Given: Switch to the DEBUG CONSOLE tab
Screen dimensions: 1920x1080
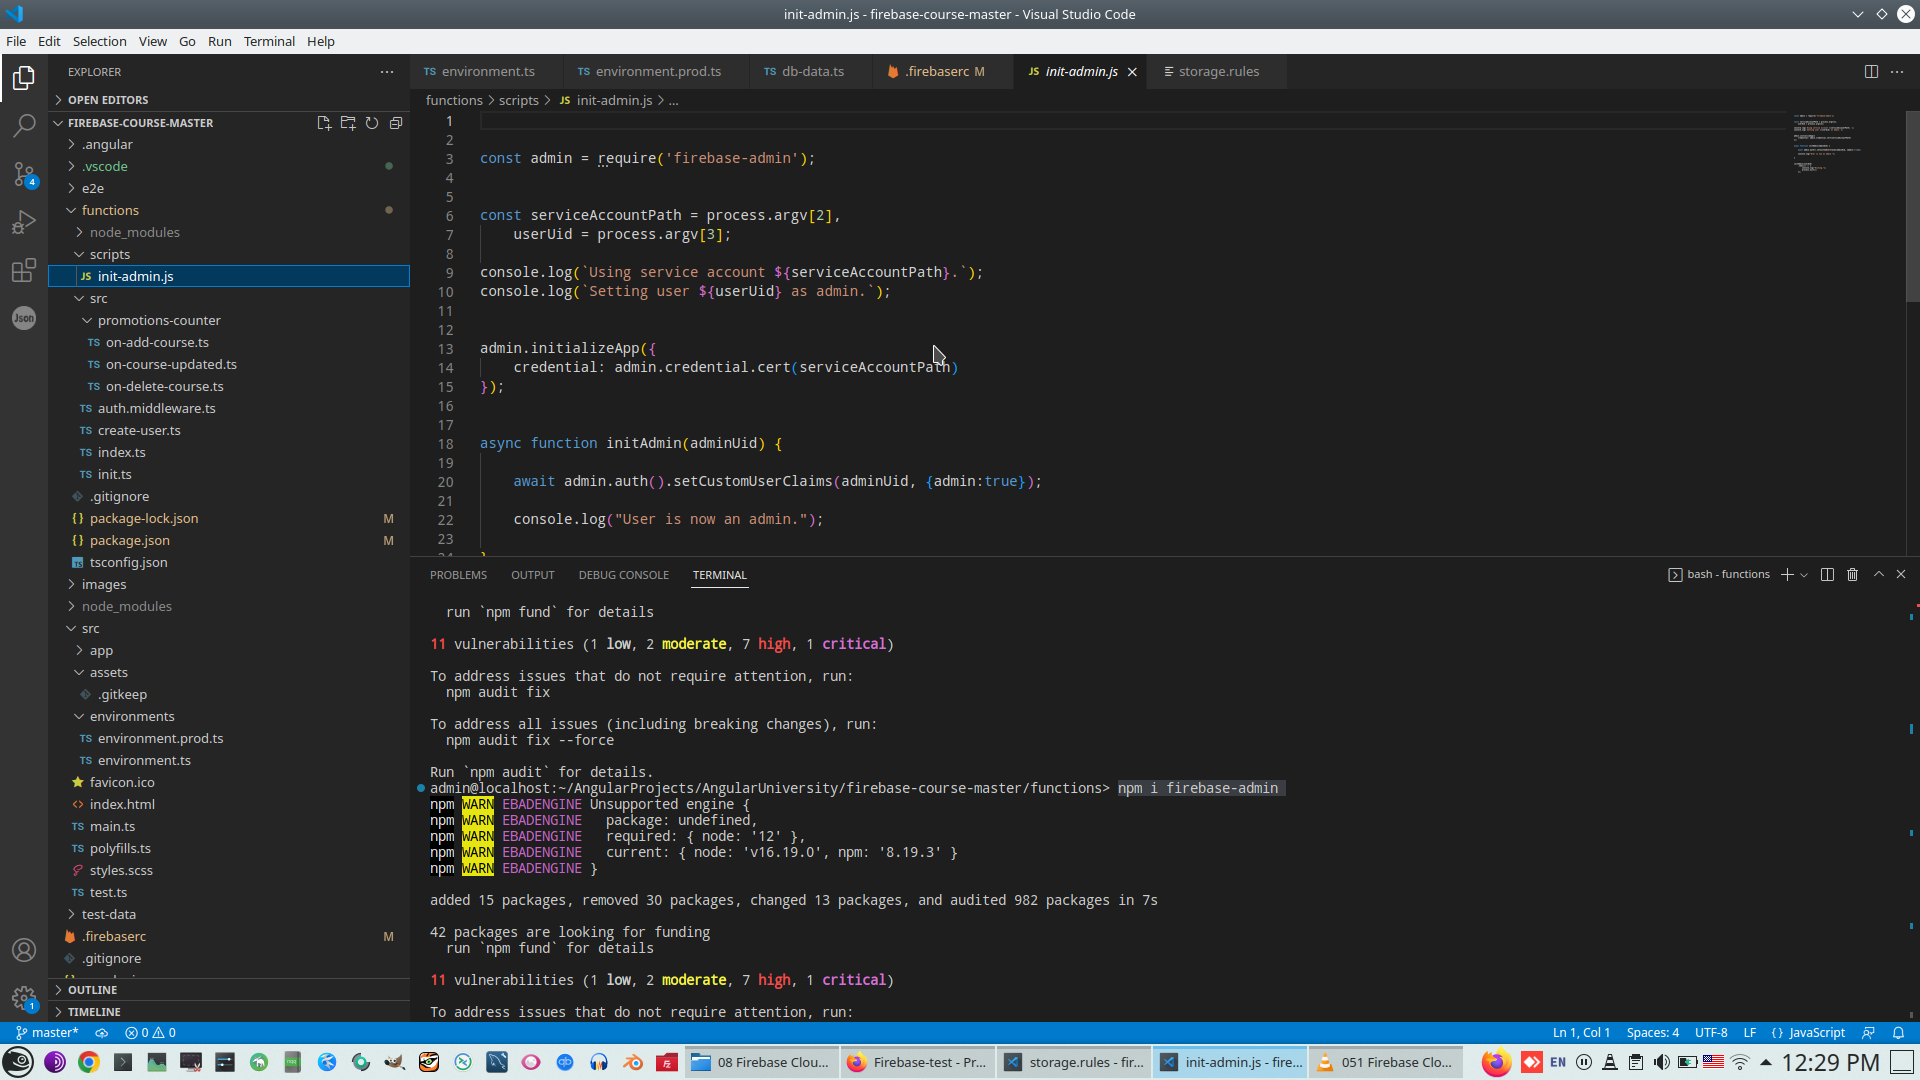Looking at the screenshot, I should 623,575.
